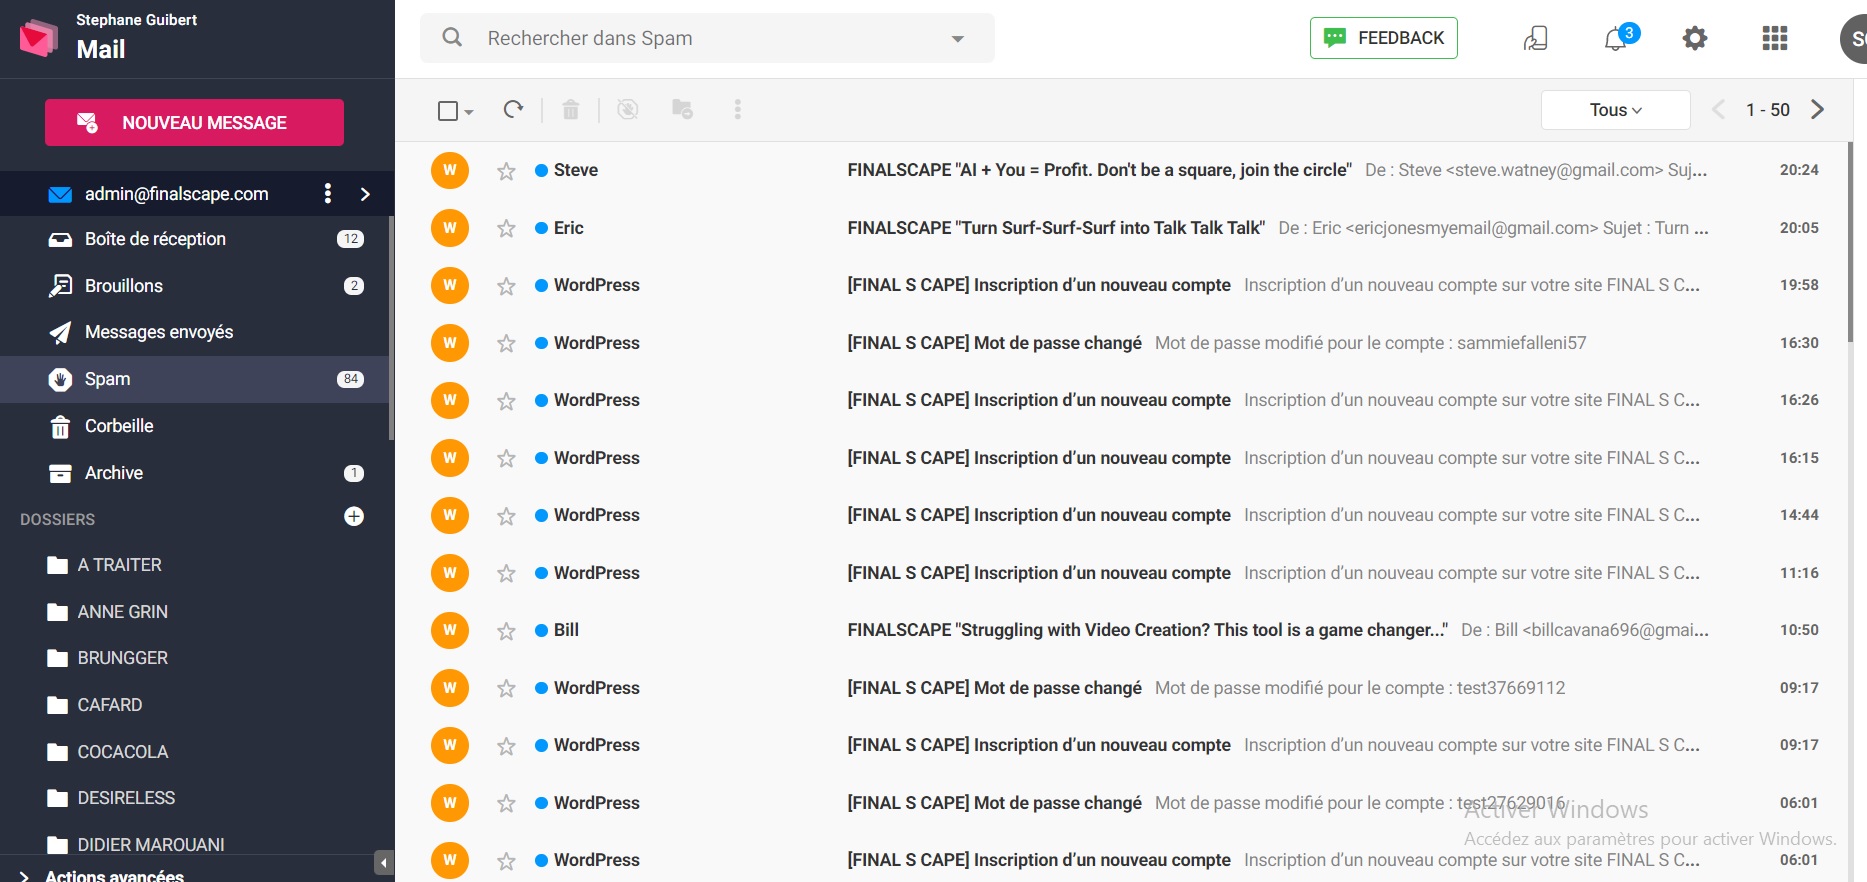Click the Brouillons drafts icon
Screen dimensions: 1867x882
[60, 285]
